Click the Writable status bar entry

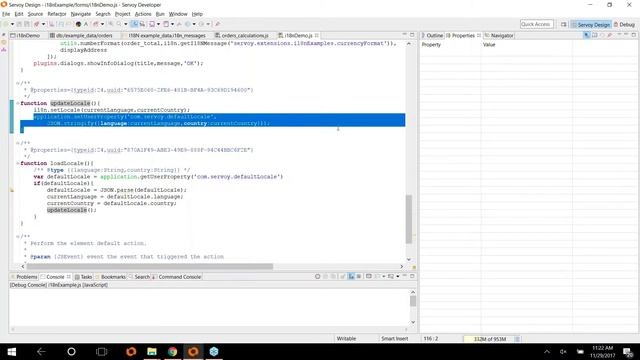[346, 339]
